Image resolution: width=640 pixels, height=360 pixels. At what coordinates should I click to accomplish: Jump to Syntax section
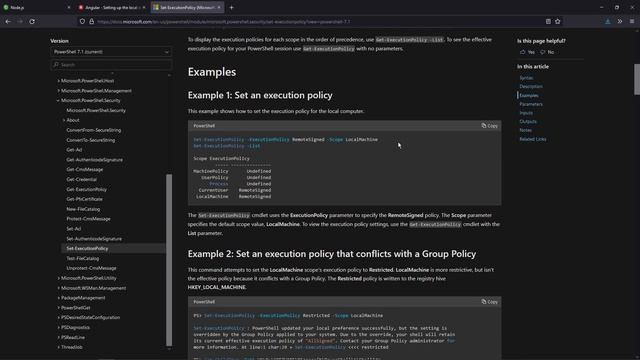[526, 78]
